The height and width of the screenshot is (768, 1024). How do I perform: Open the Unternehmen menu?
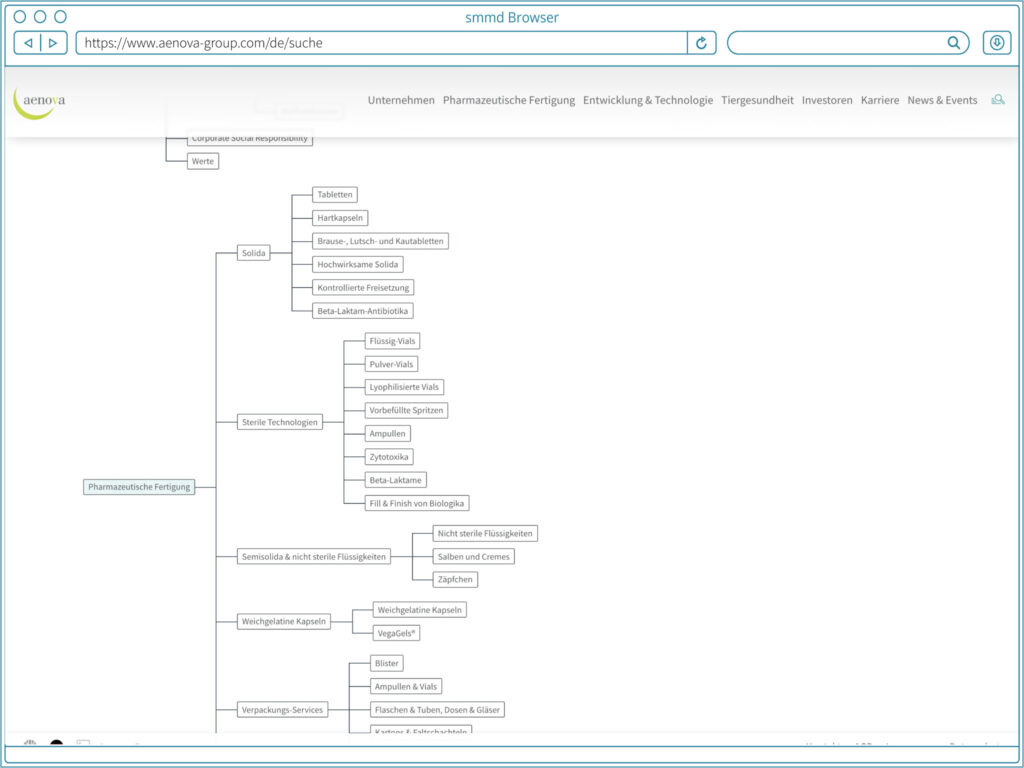(401, 100)
